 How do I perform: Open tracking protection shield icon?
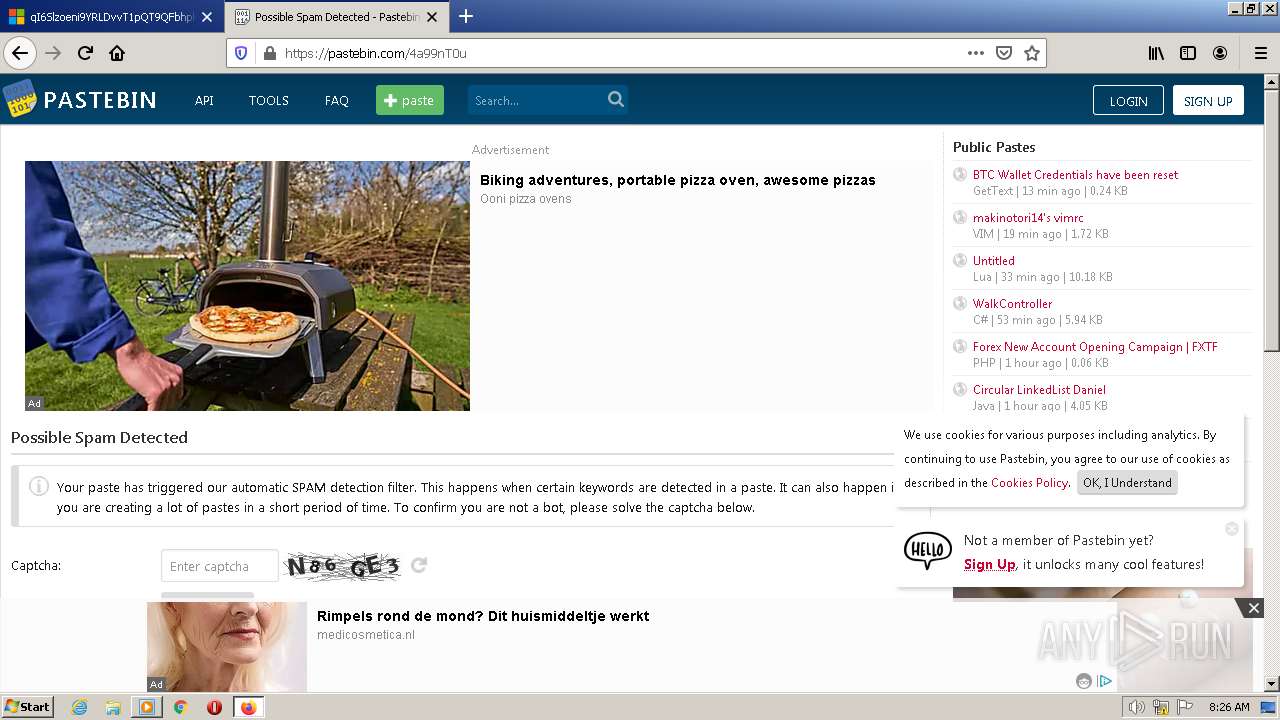[x=241, y=53]
